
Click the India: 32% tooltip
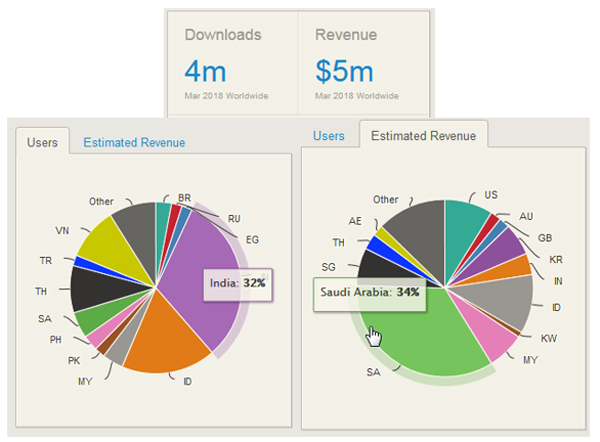[237, 283]
